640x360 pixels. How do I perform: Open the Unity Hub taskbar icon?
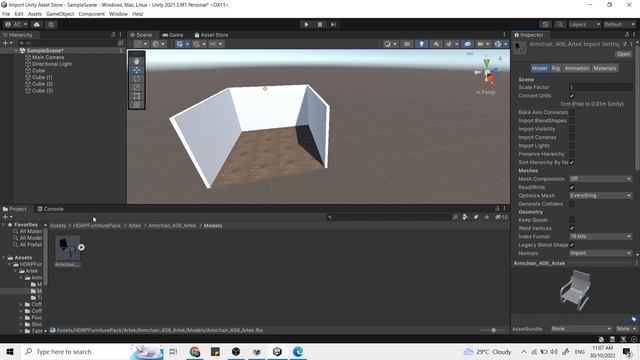pos(277,351)
